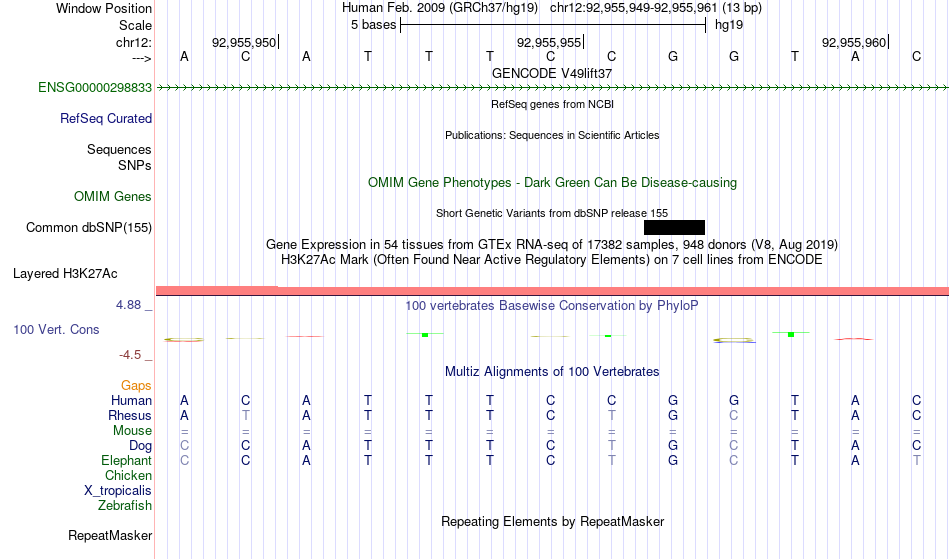Click the 5 bases scale bar
This screenshot has height=559, width=950.
pyautogui.click(x=553, y=25)
